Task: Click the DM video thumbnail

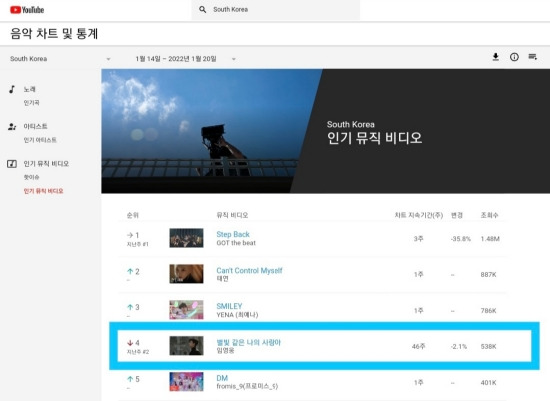Action: tap(186, 381)
